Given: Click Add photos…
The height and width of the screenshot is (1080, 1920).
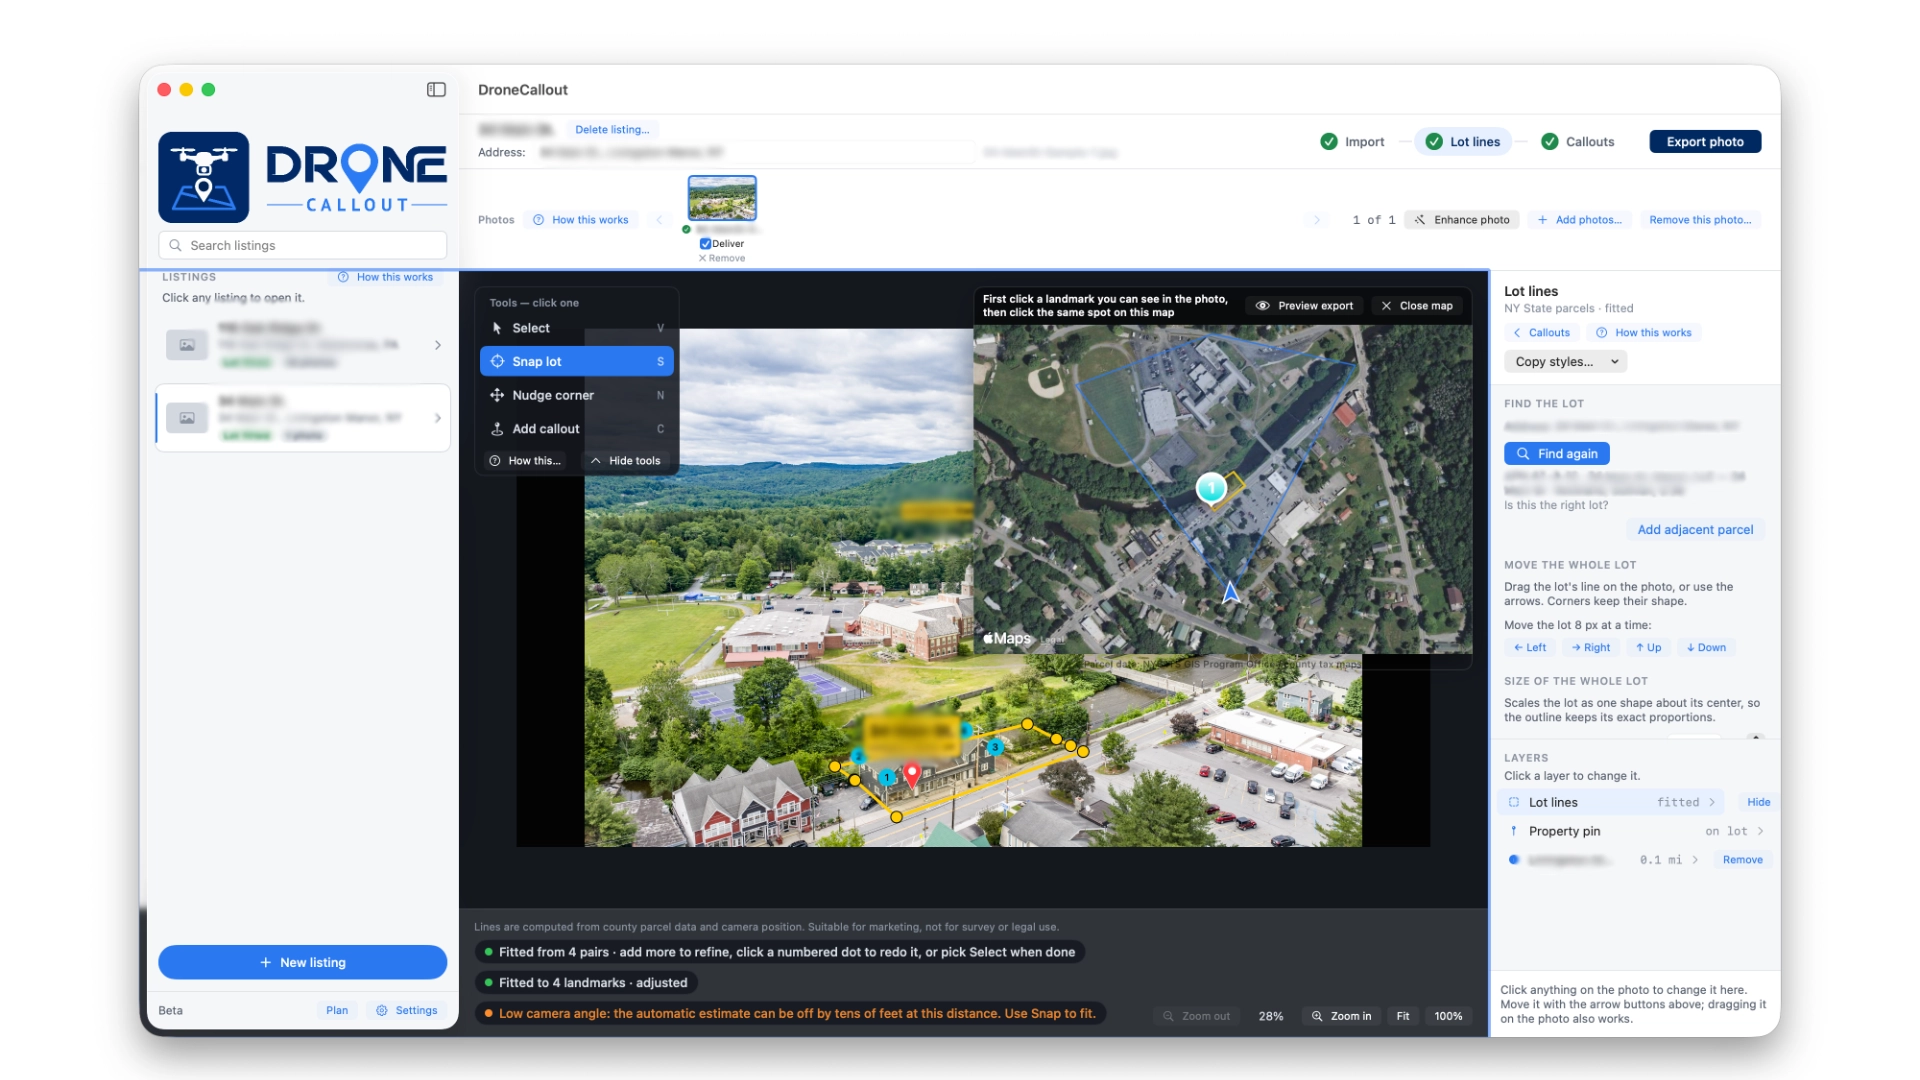Looking at the screenshot, I should click(1580, 220).
